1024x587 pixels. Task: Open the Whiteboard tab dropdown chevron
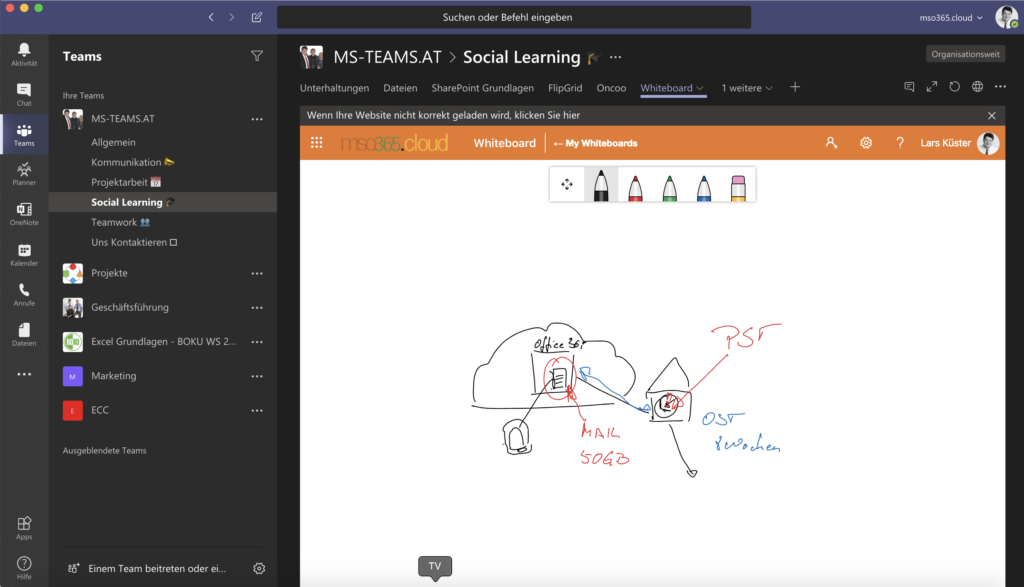pyautogui.click(x=700, y=88)
